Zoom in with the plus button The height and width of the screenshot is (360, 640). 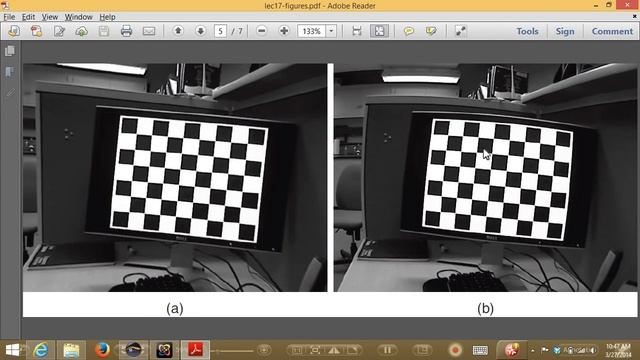pos(284,31)
